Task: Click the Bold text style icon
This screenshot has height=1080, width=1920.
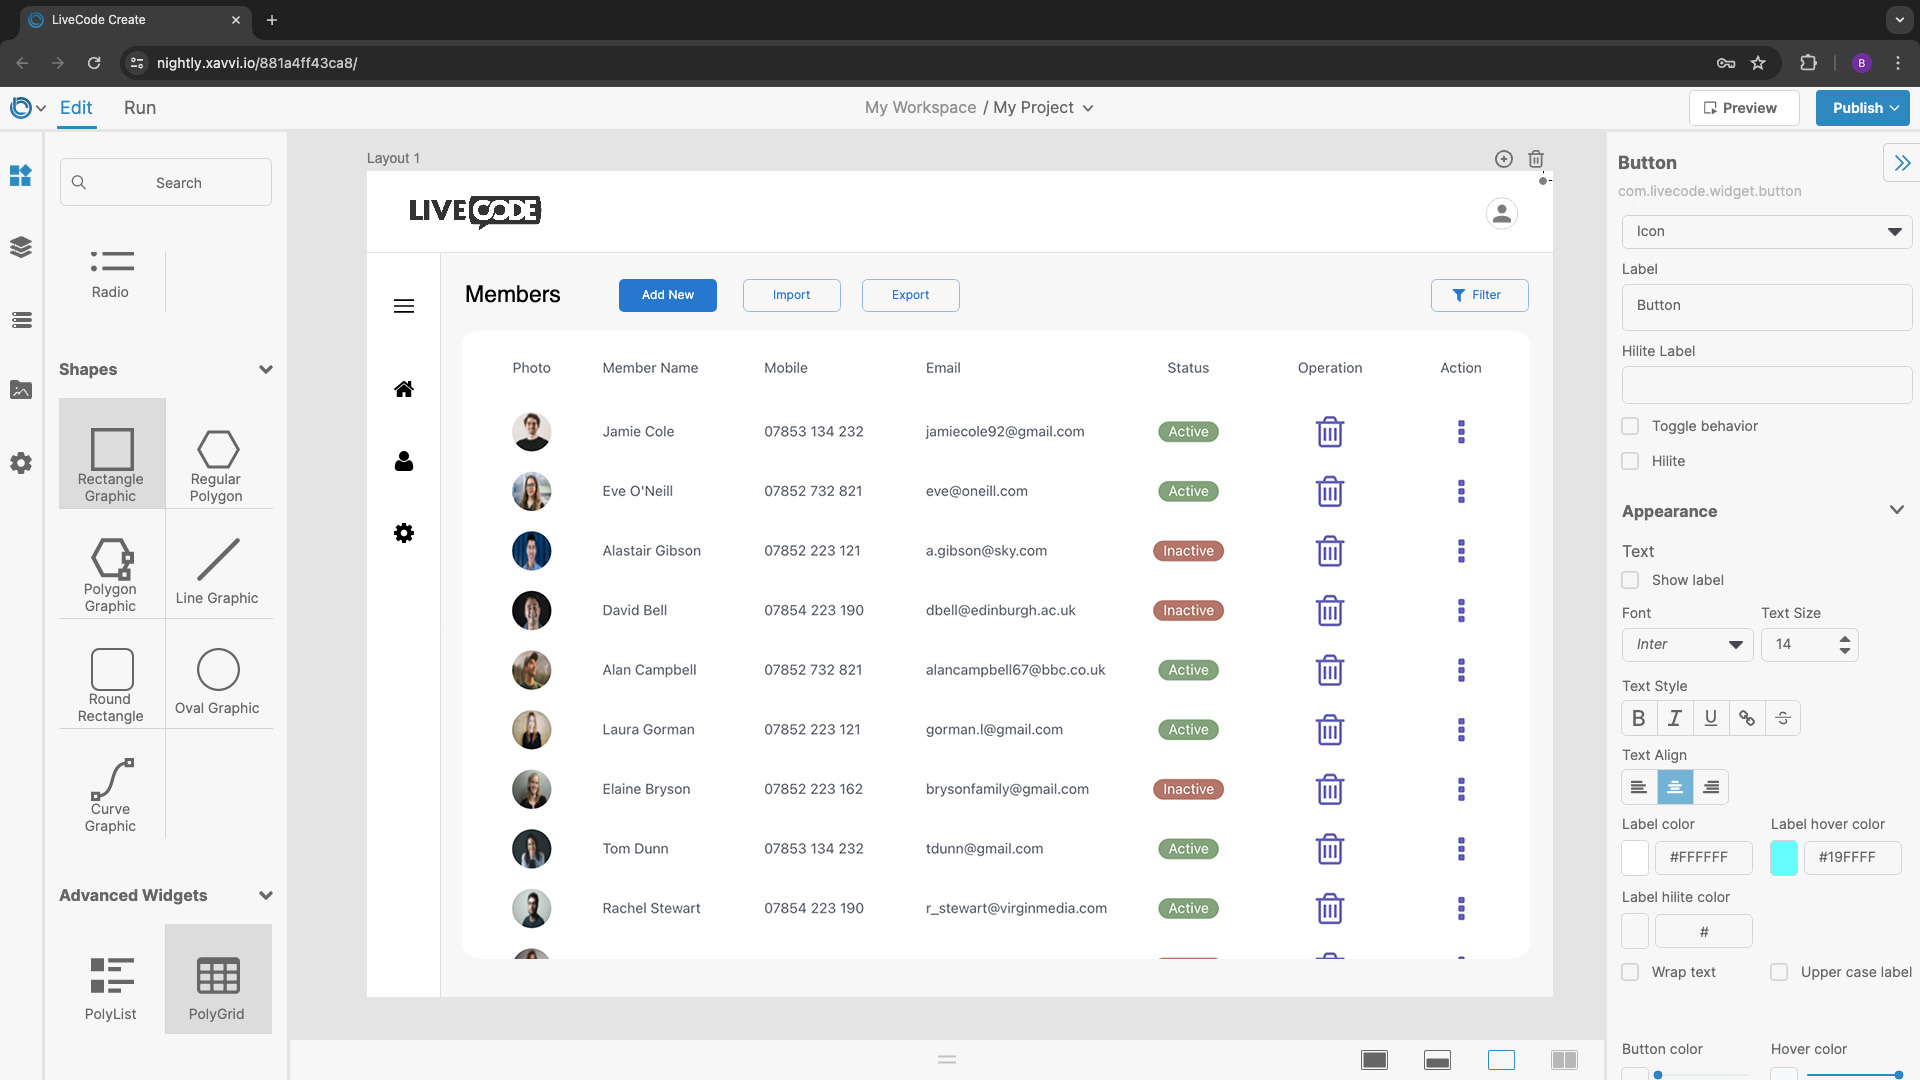Action: tap(1638, 718)
